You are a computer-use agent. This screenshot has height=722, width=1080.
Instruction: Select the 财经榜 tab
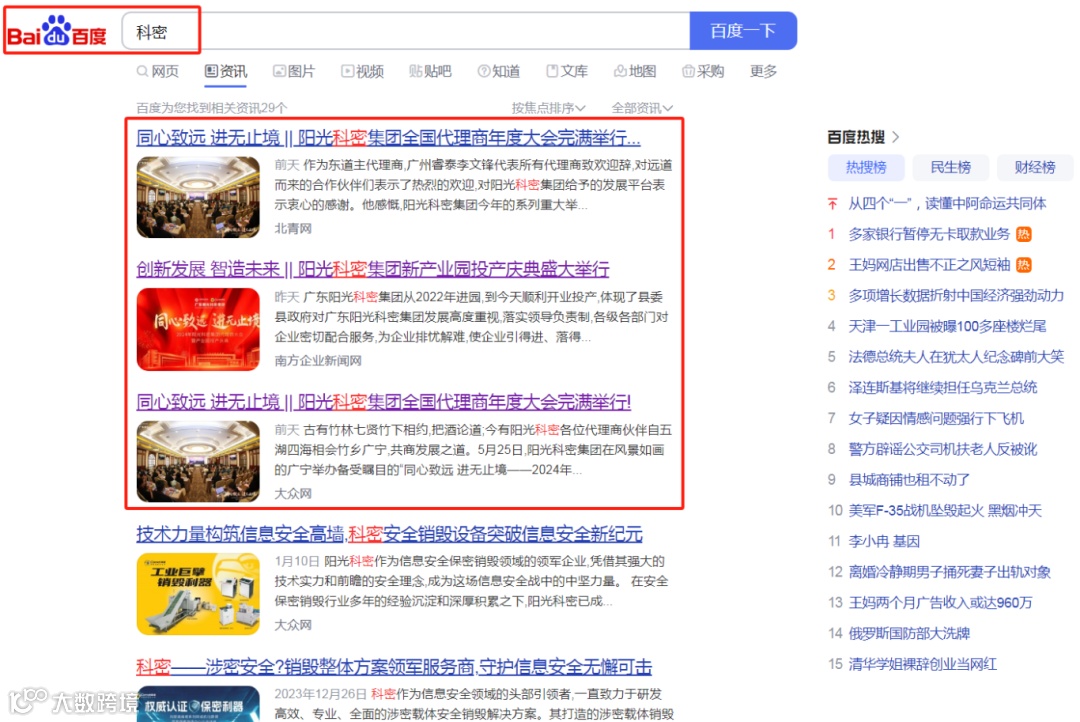[x=1035, y=167]
